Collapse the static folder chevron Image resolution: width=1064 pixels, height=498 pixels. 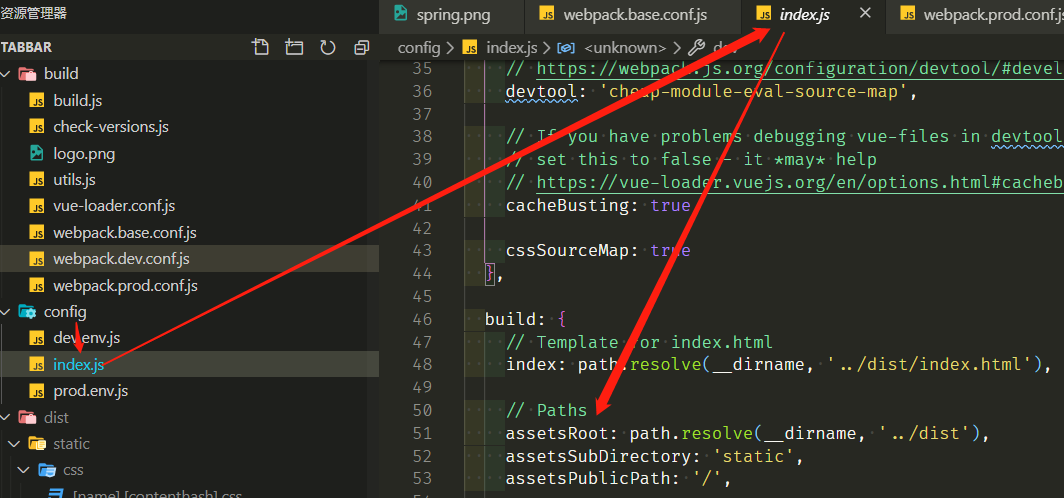pyautogui.click(x=15, y=444)
